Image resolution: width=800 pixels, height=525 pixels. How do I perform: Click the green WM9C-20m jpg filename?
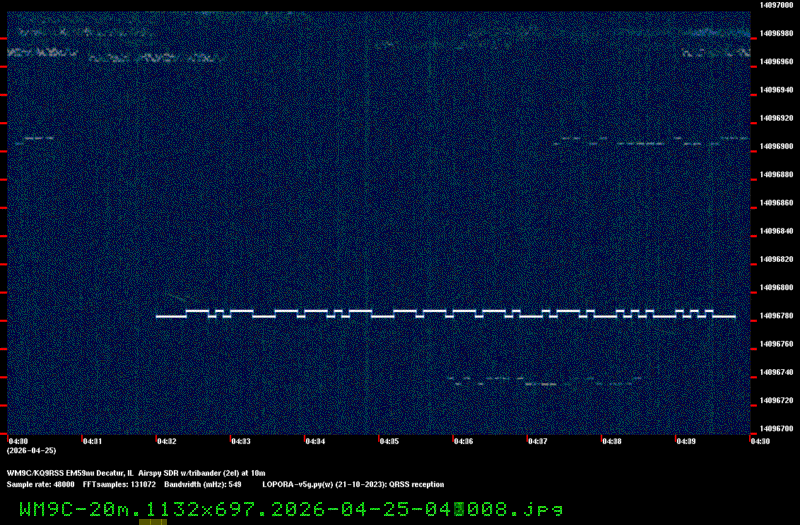tap(291, 509)
